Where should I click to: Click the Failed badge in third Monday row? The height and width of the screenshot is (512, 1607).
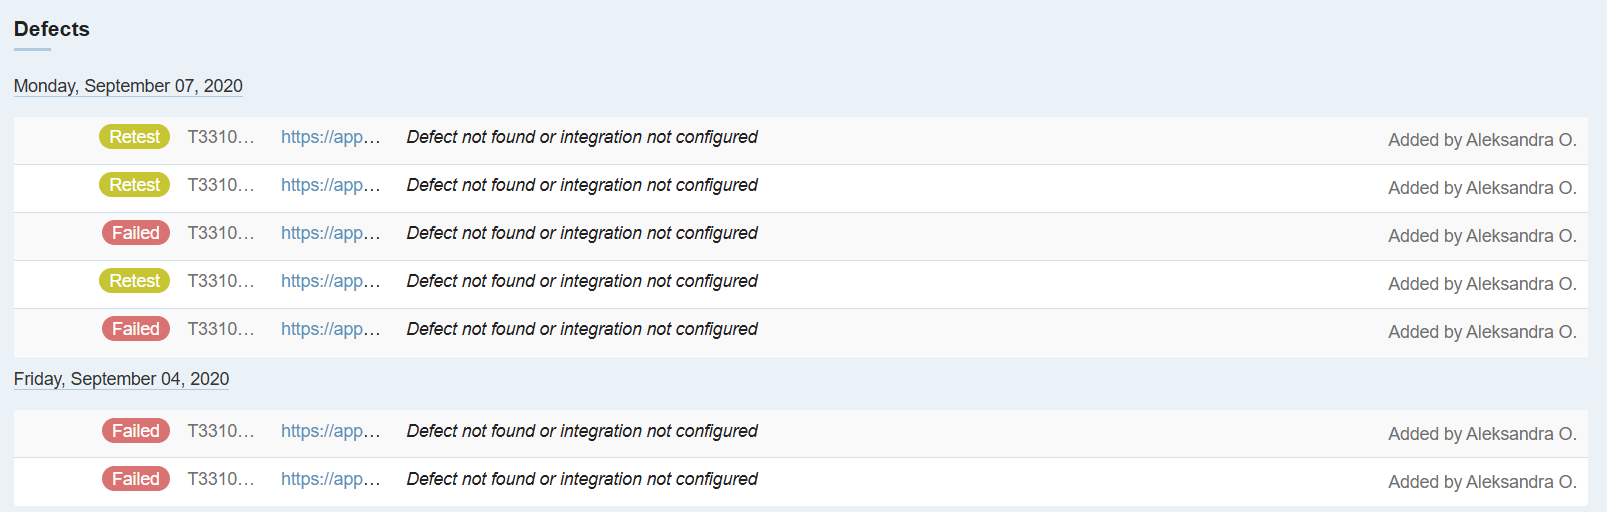pyautogui.click(x=135, y=233)
